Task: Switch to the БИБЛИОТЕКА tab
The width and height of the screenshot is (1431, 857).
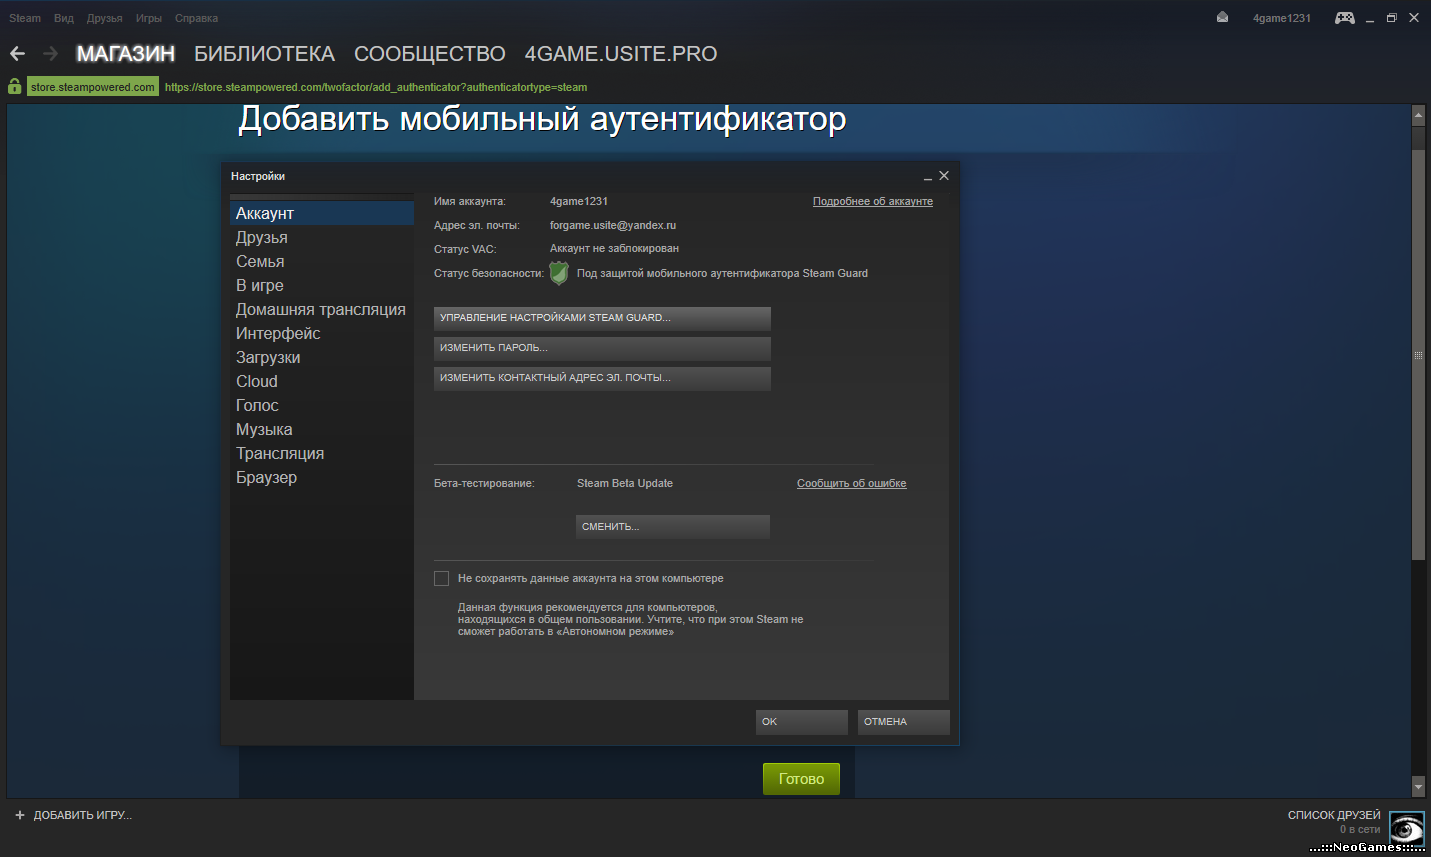Action: pos(264,54)
